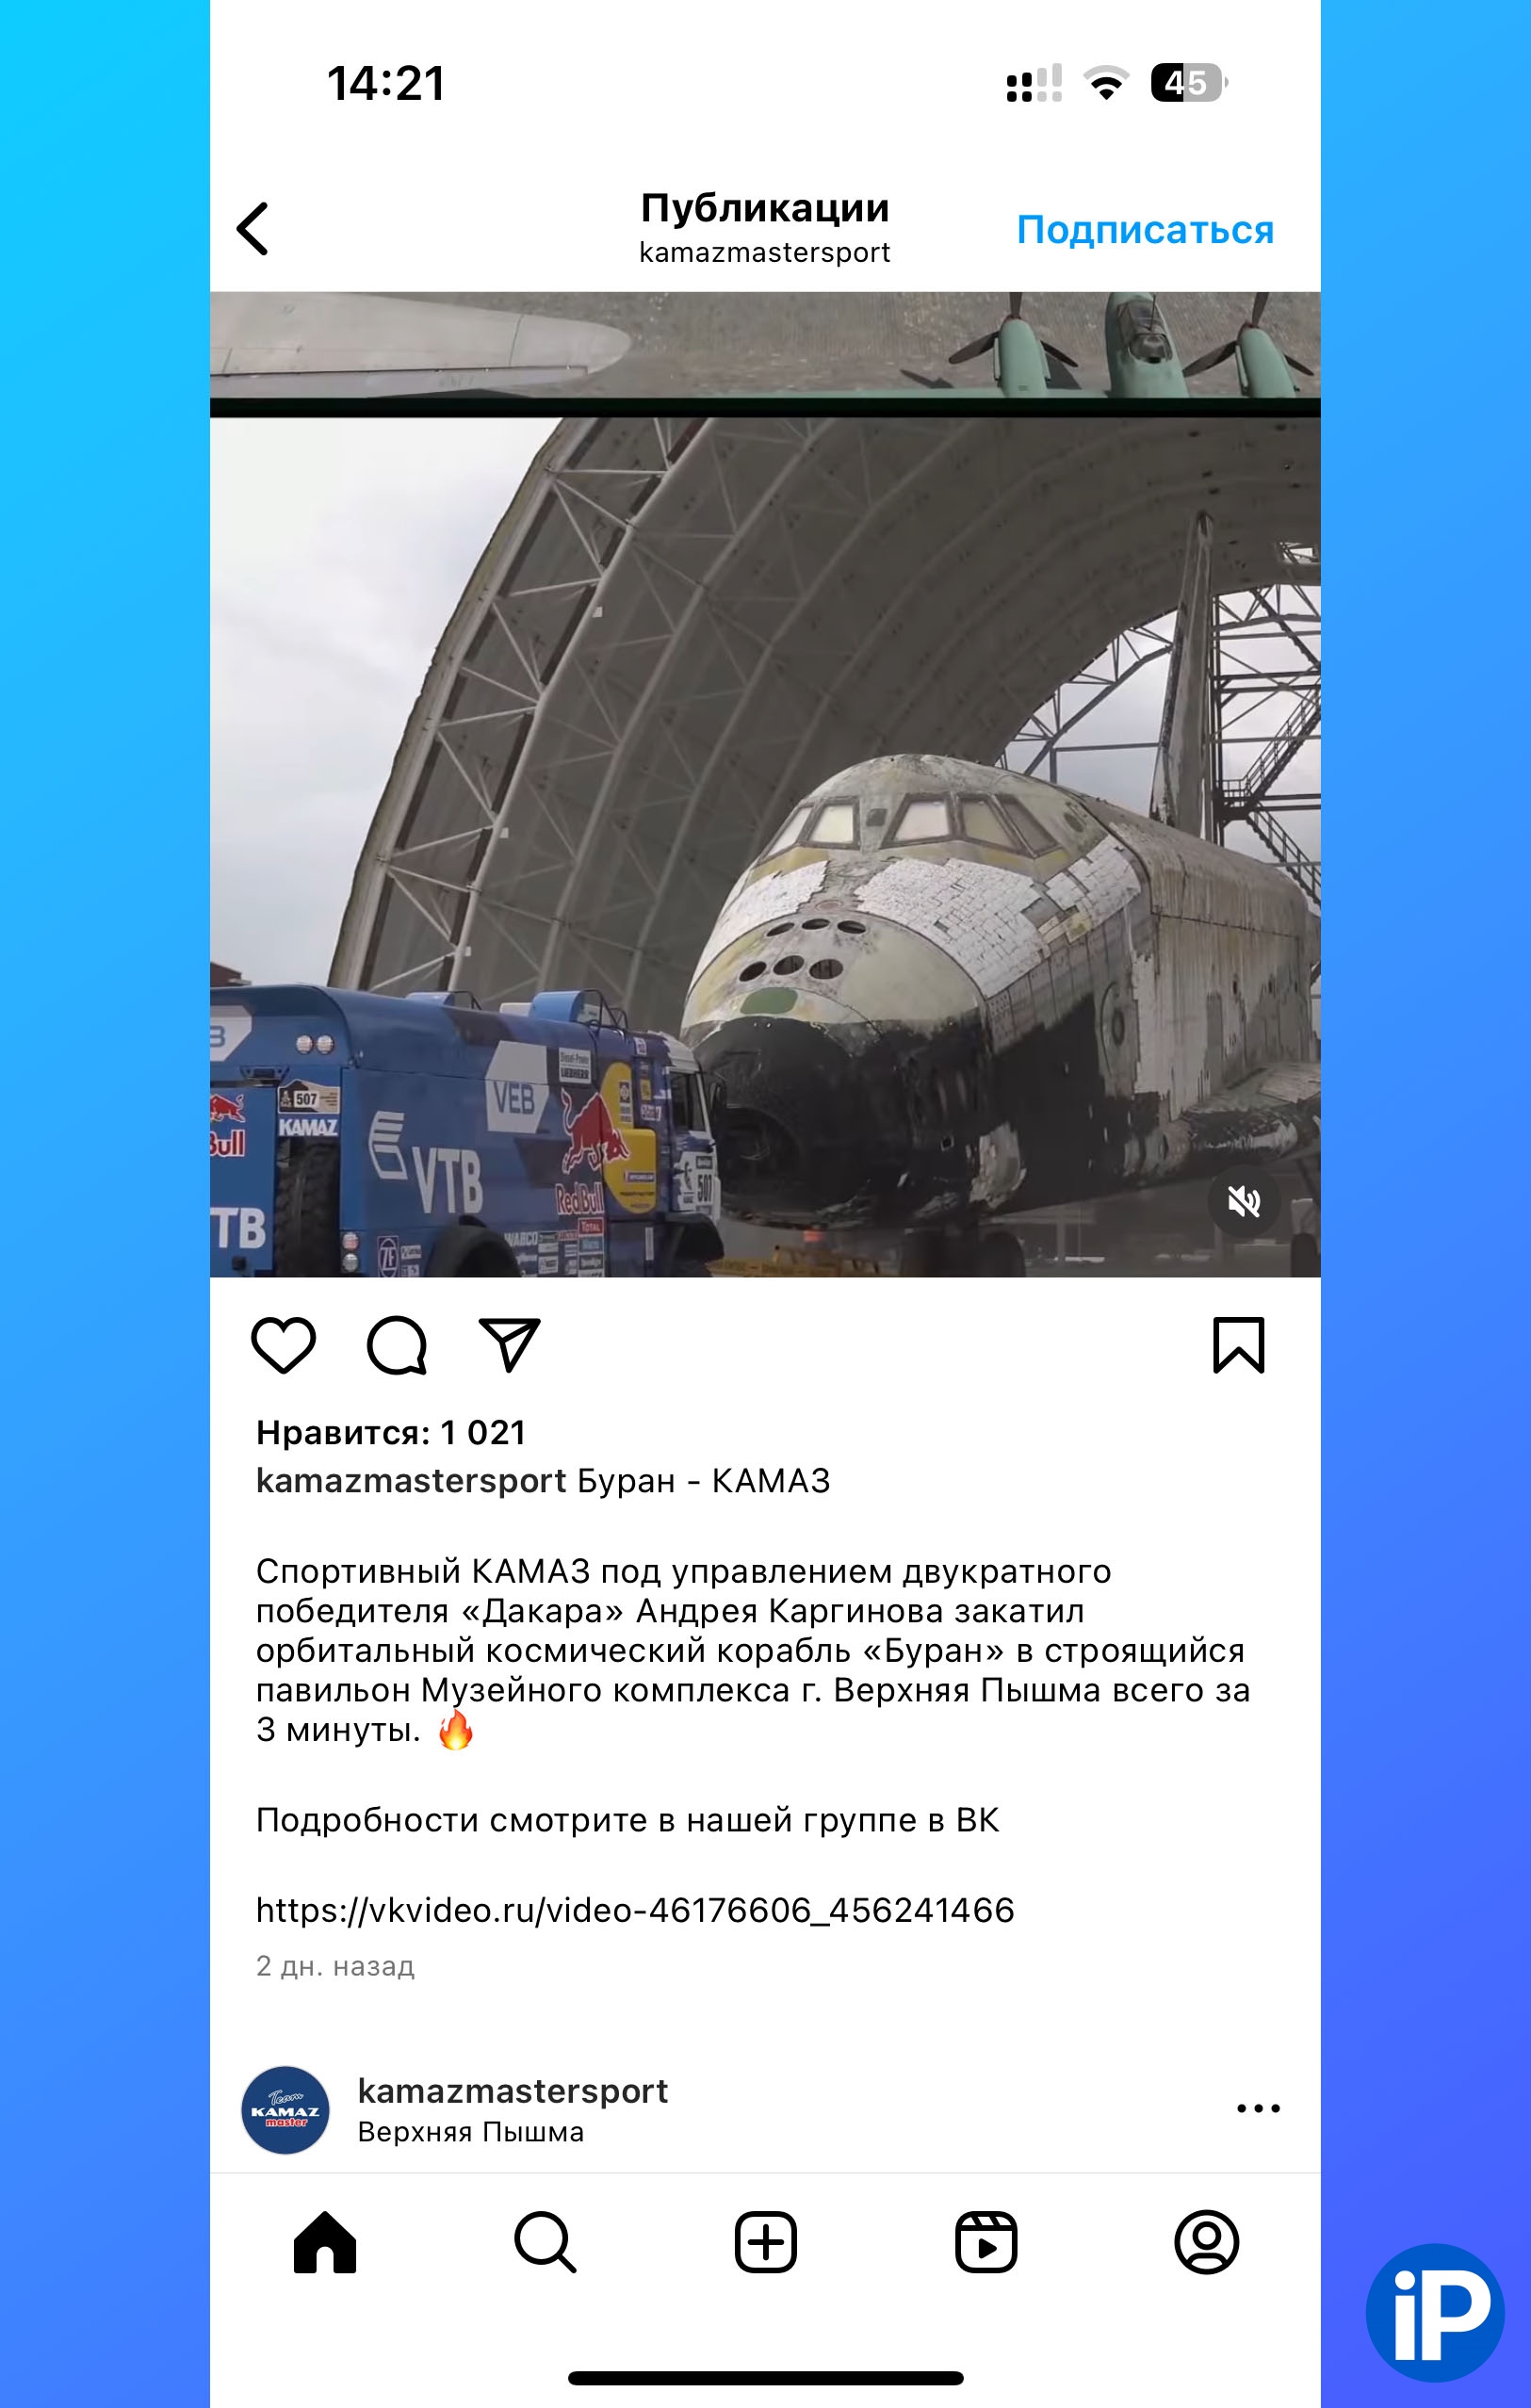Open Reels tab
Screen dimensions: 1531x2408
pyautogui.click(x=986, y=2242)
